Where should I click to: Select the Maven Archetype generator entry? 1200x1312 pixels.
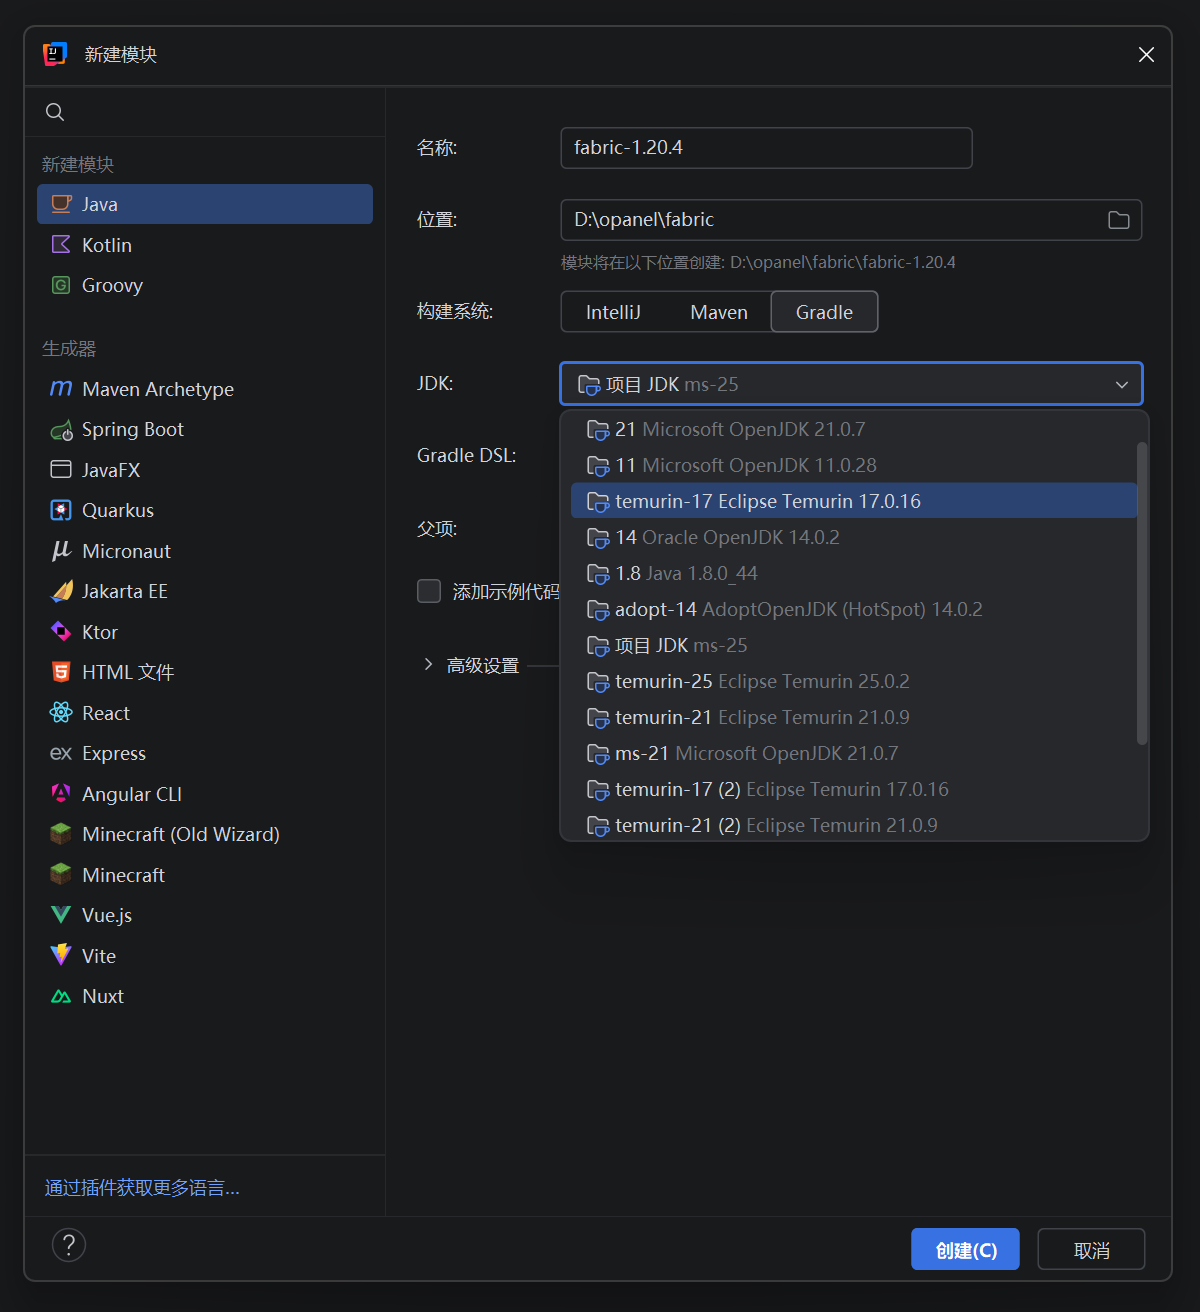point(205,389)
